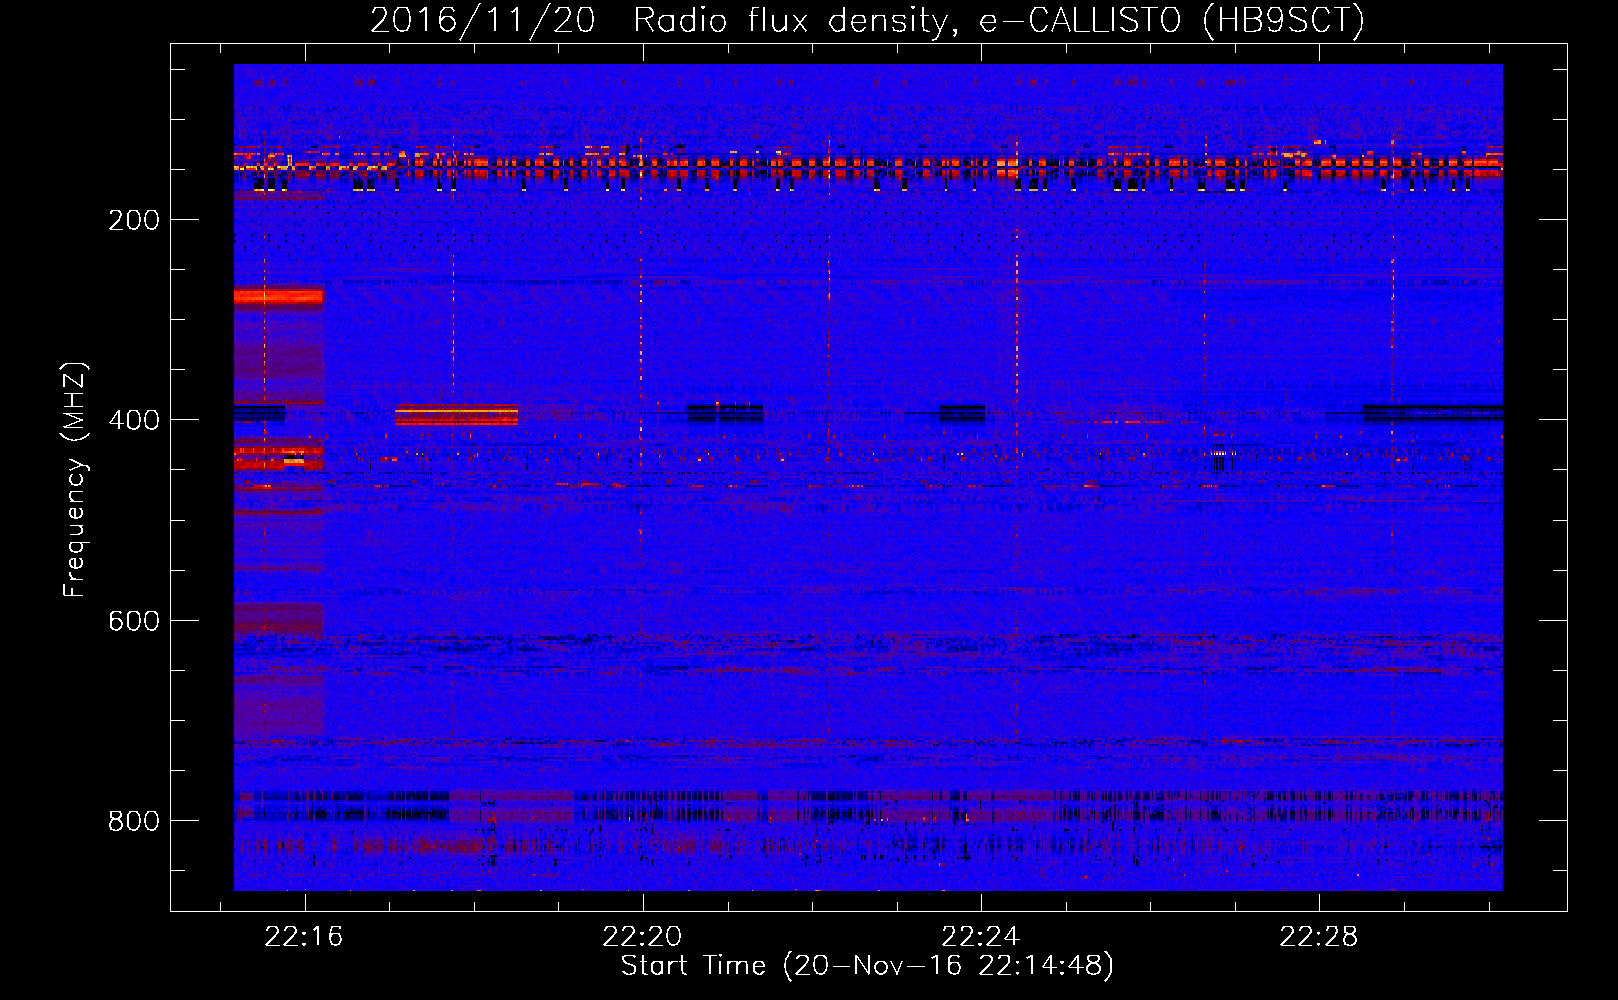
Task: Click the 22:20 time tick label
Action: click(642, 936)
